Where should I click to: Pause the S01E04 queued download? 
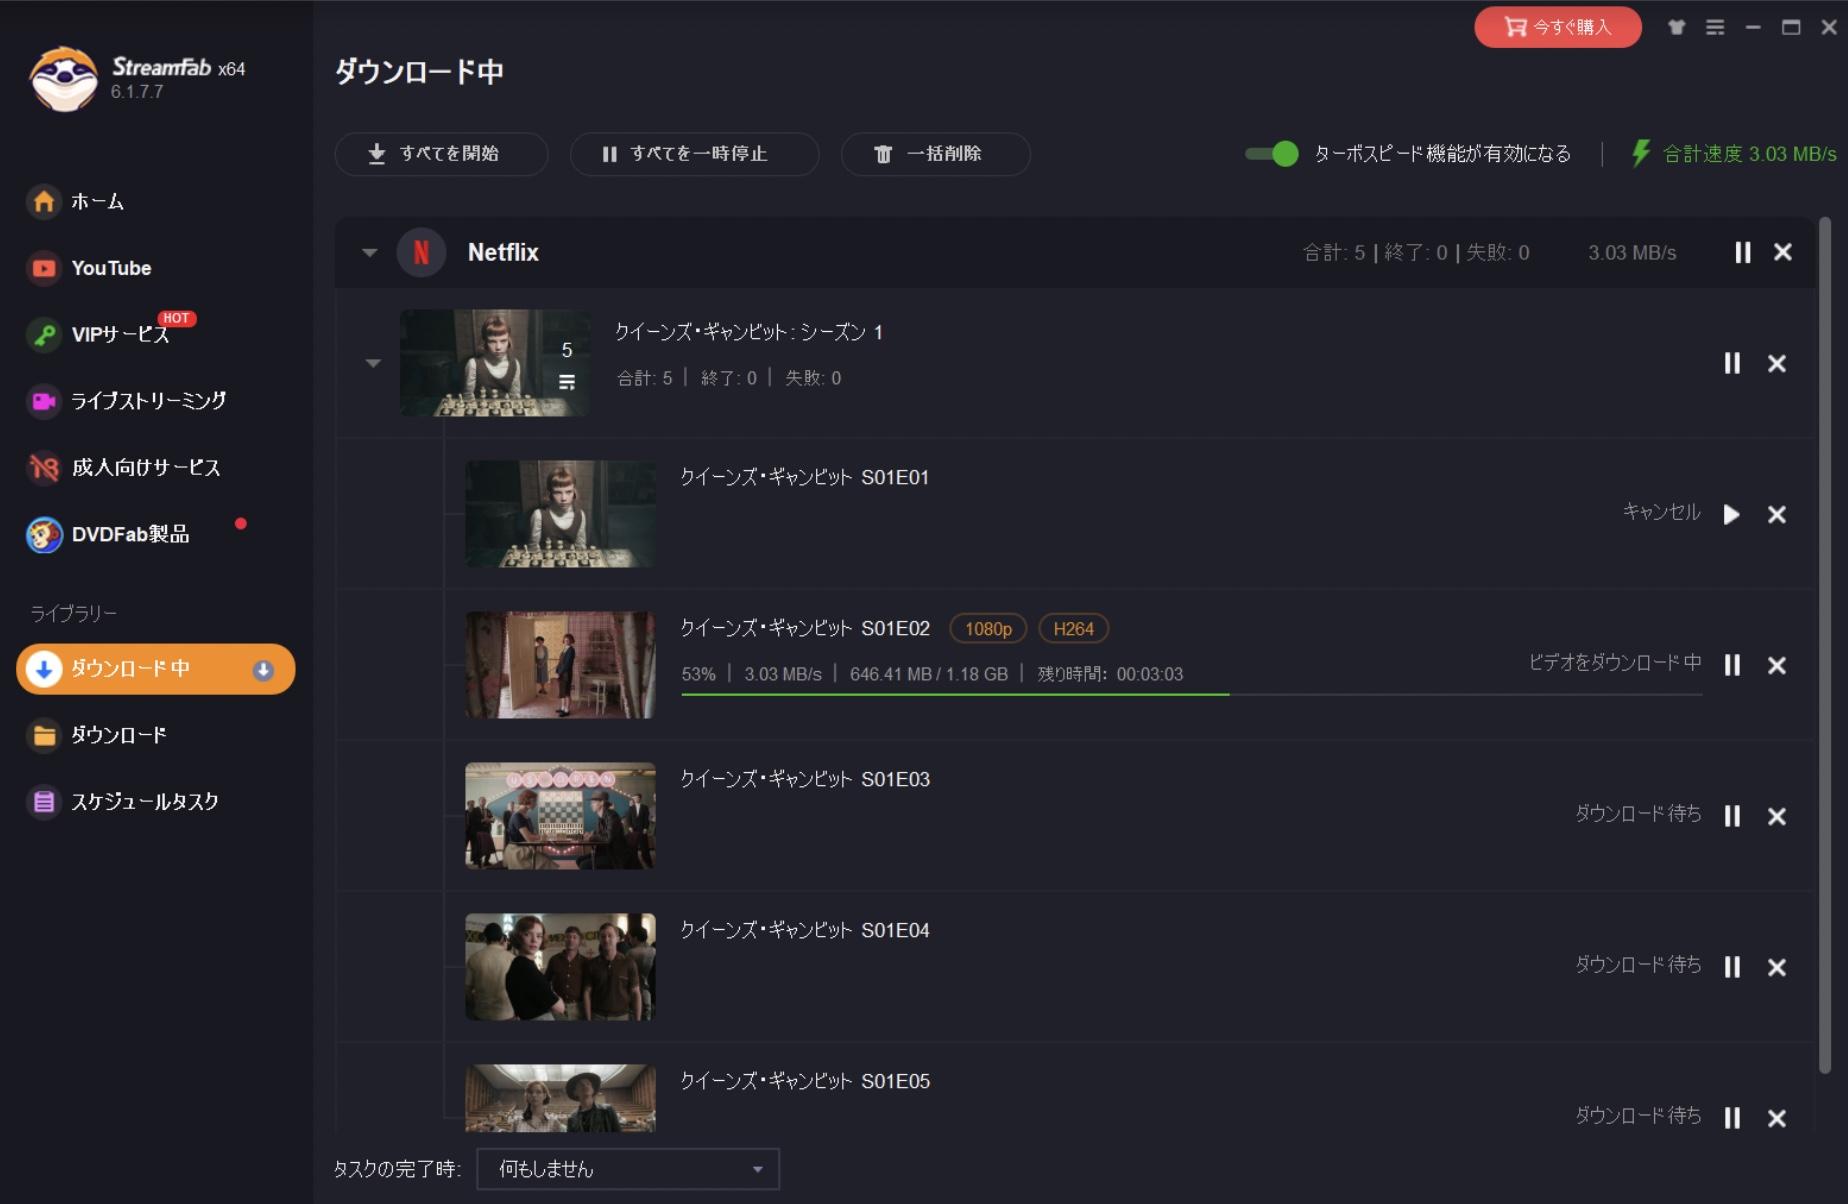point(1732,968)
